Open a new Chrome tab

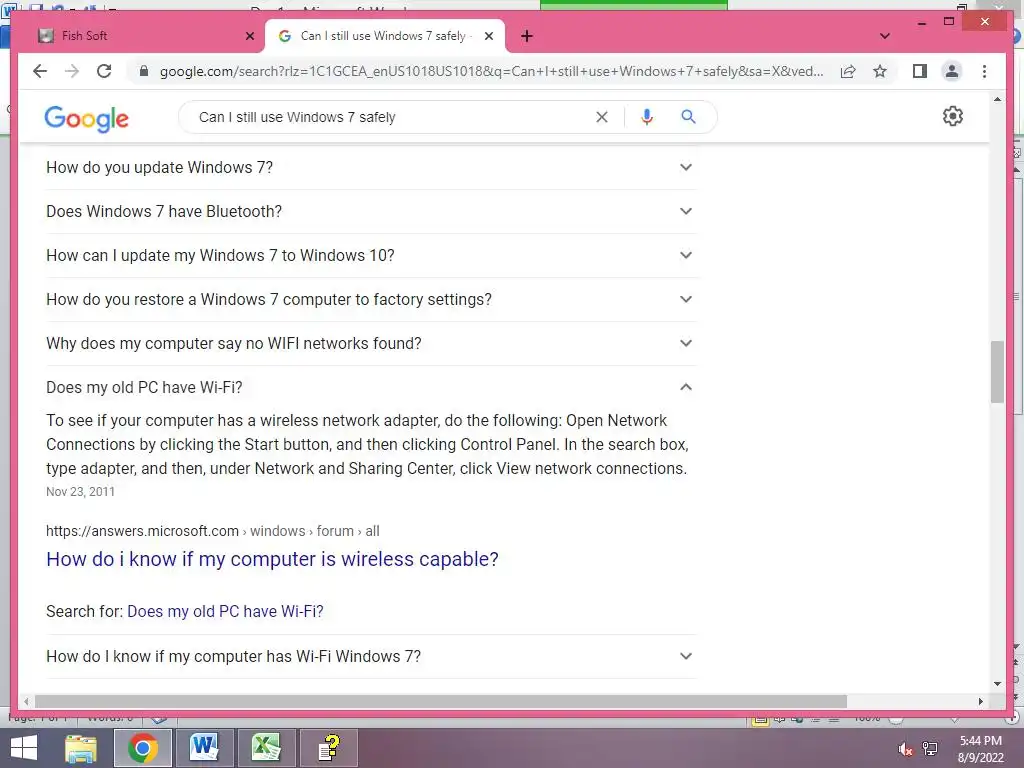point(527,36)
